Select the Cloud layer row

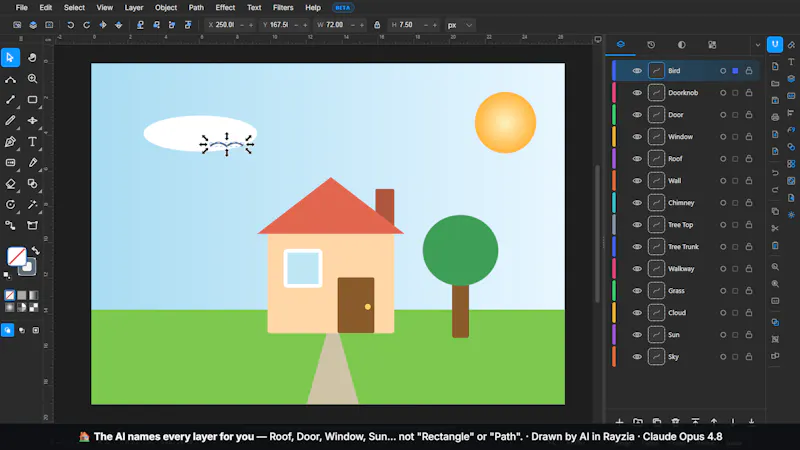[686, 313]
